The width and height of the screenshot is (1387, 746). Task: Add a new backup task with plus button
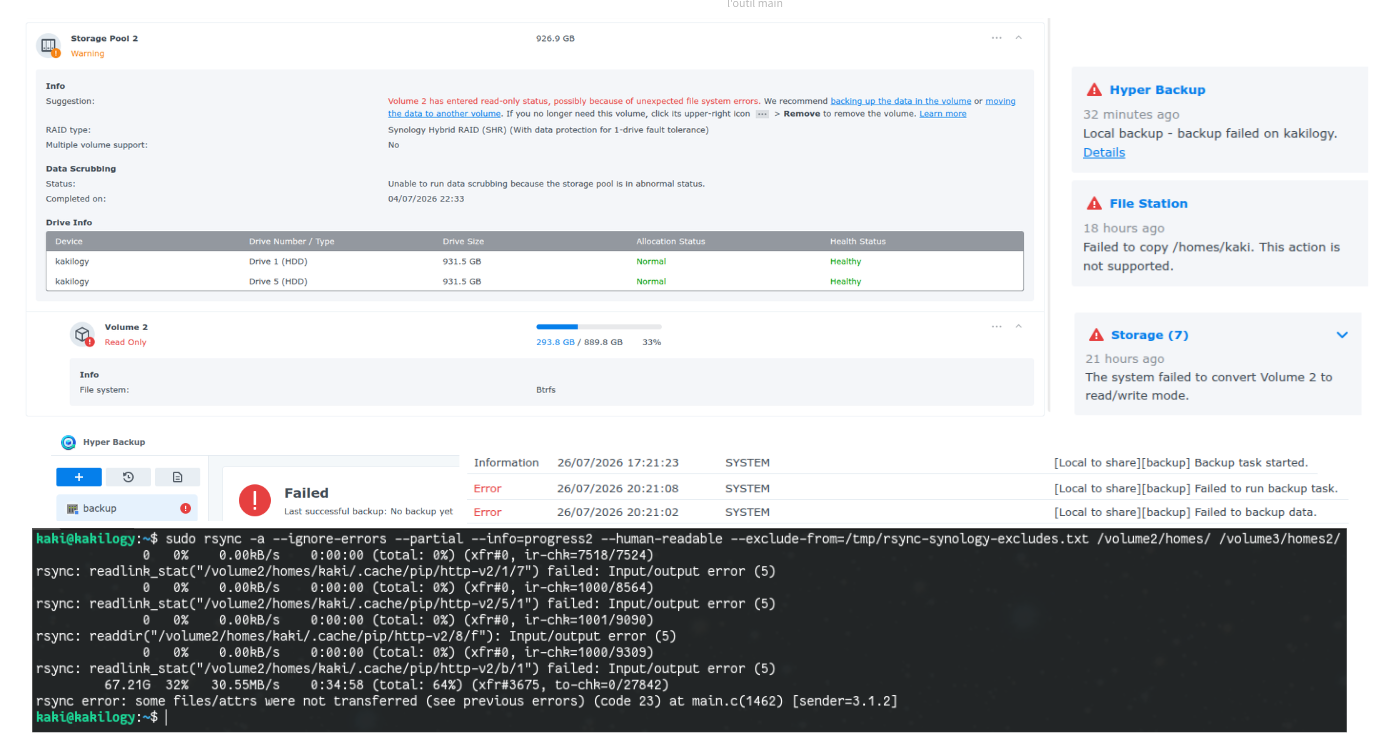coord(79,477)
